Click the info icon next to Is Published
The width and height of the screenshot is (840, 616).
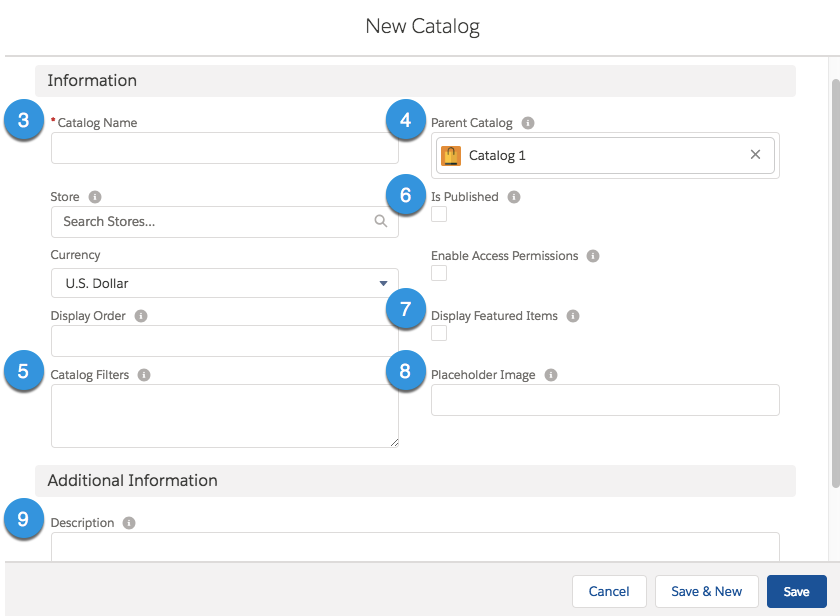coord(514,197)
